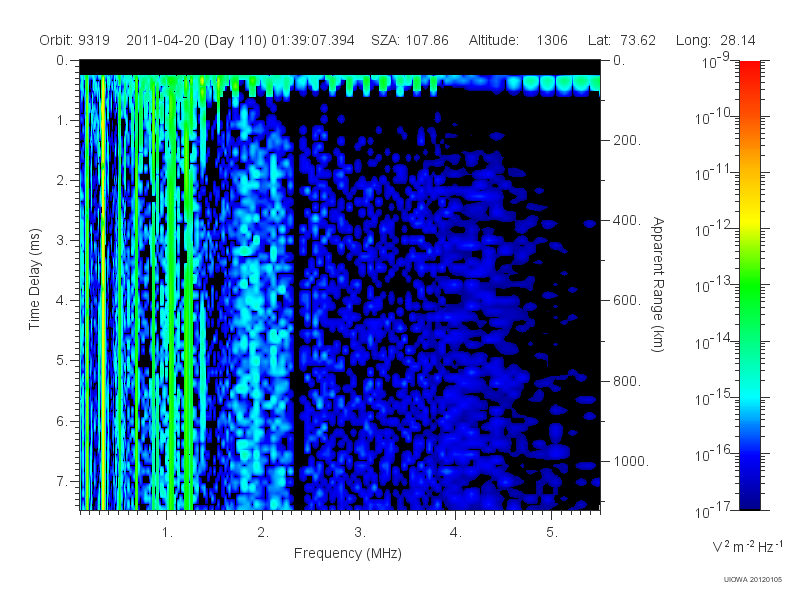The height and width of the screenshot is (600, 800).
Task: Click the 5. tick on the frequency axis
Action: click(x=552, y=533)
